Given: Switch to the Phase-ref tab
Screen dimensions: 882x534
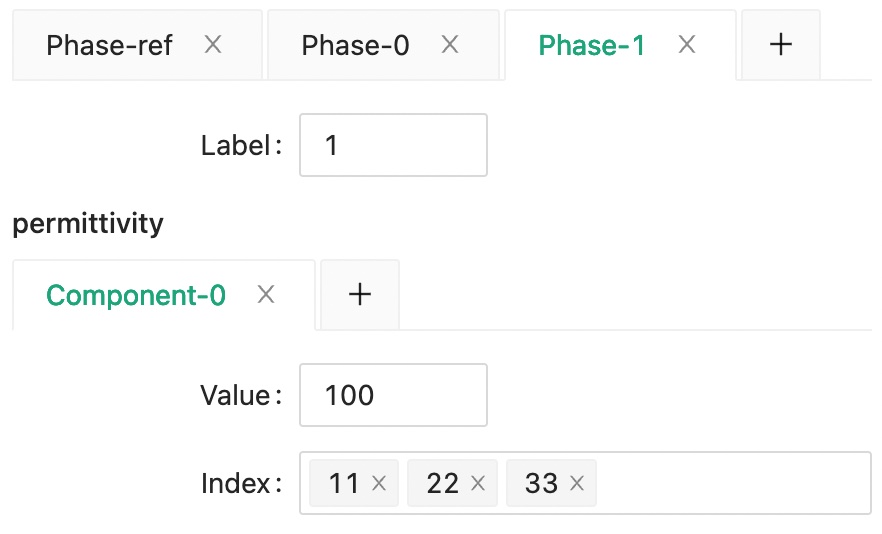Looking at the screenshot, I should coord(110,45).
